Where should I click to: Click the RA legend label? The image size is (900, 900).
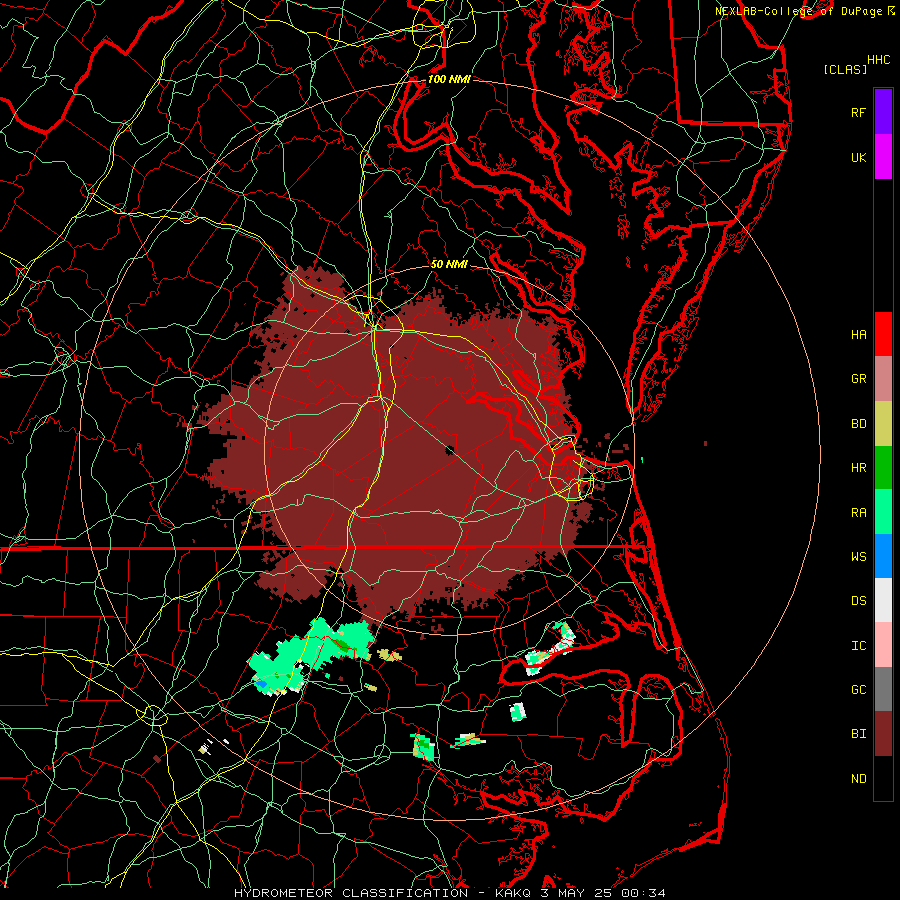(x=858, y=513)
